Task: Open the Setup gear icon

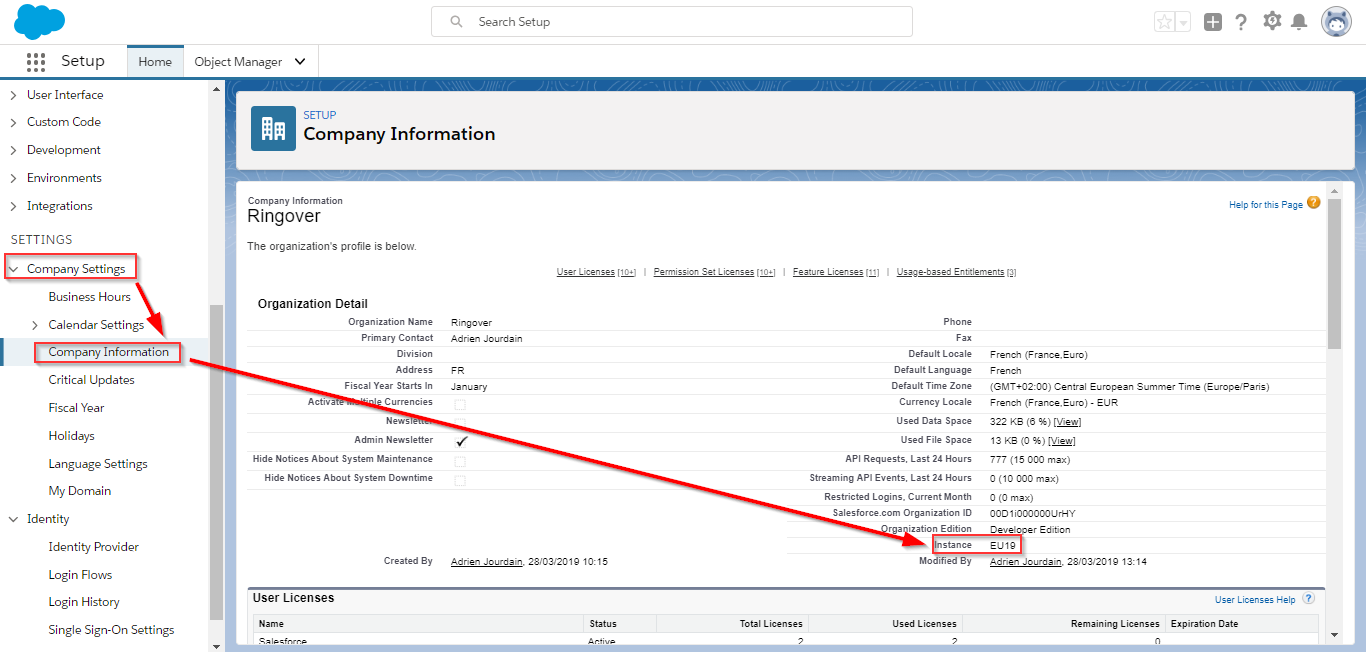Action: pyautogui.click(x=1272, y=21)
